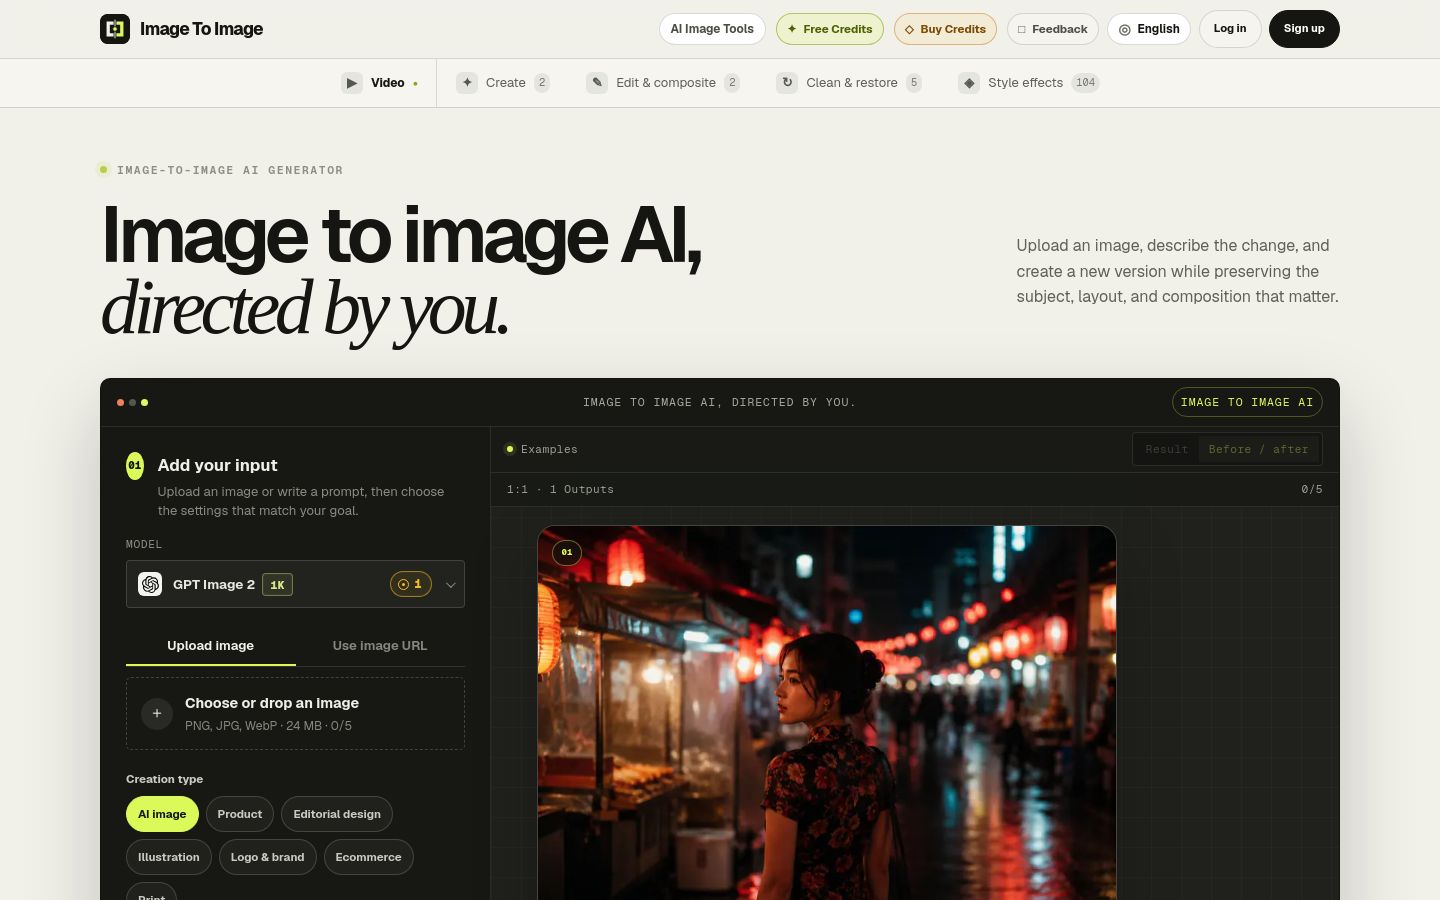Select Editorial design creation type
Screen dimensions: 1440x900
click(x=337, y=814)
